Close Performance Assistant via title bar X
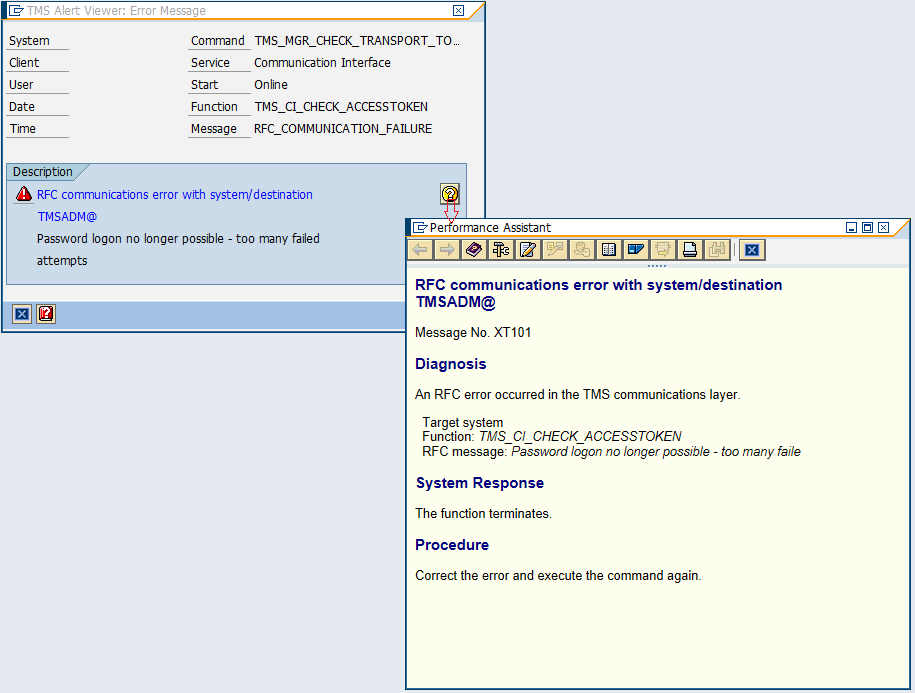915x693 pixels. (x=883, y=228)
